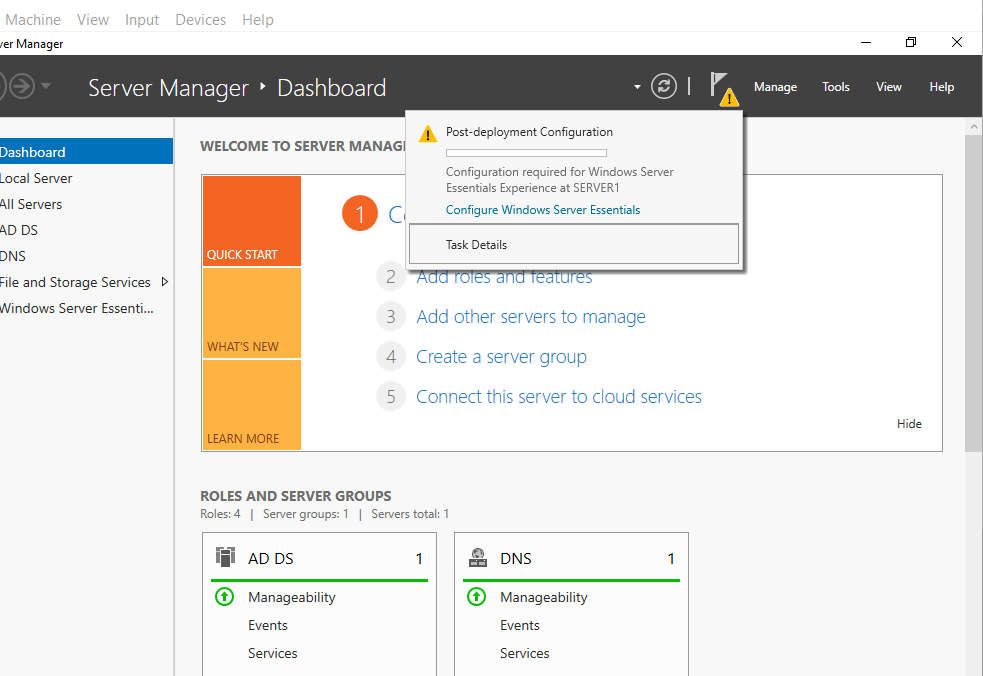Screen dimensions: 983x676
Task: Open Task Details in the notification popup
Action: (574, 244)
